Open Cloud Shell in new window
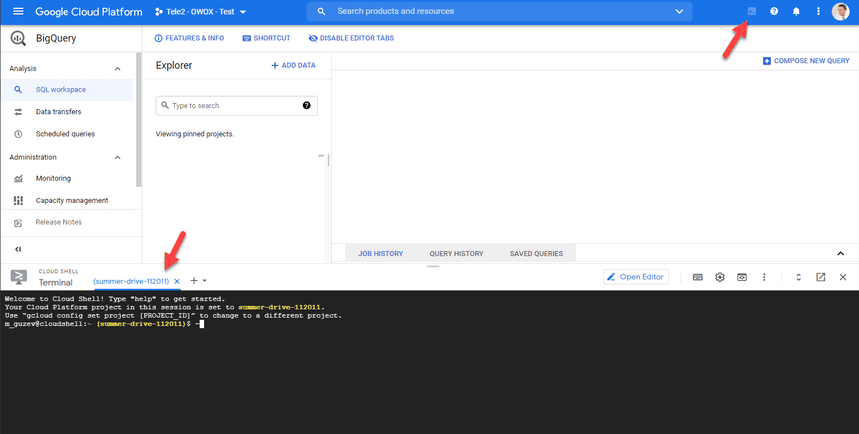 click(820, 277)
